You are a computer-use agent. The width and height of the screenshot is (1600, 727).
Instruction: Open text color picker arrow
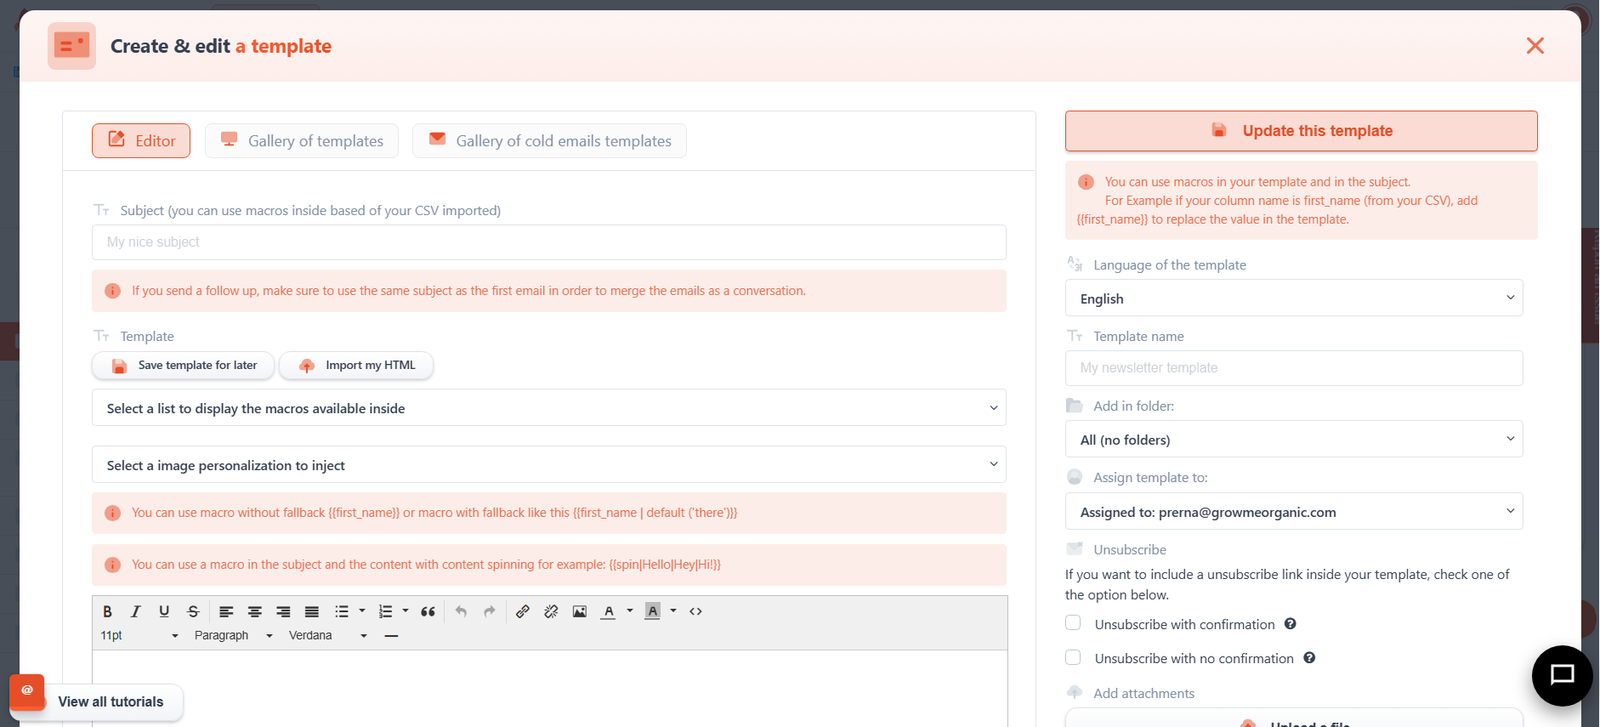pyautogui.click(x=629, y=611)
